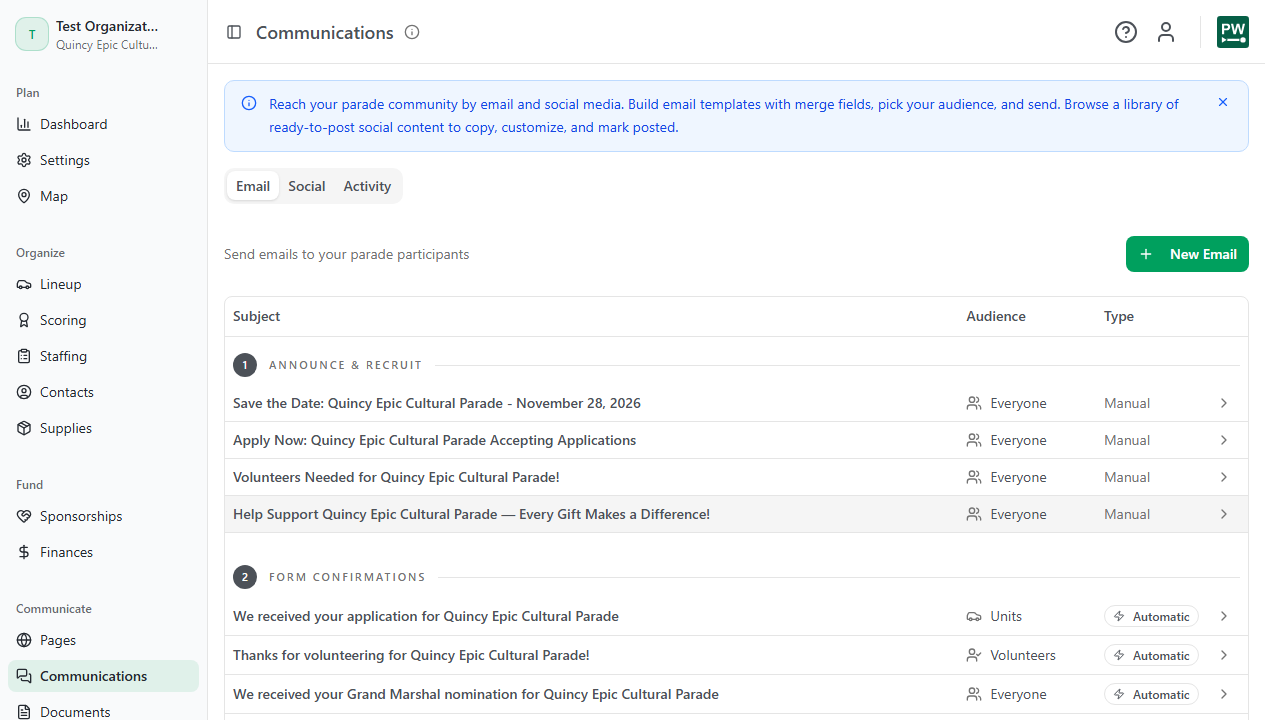Expand the Help Support row chevron

1224,514
